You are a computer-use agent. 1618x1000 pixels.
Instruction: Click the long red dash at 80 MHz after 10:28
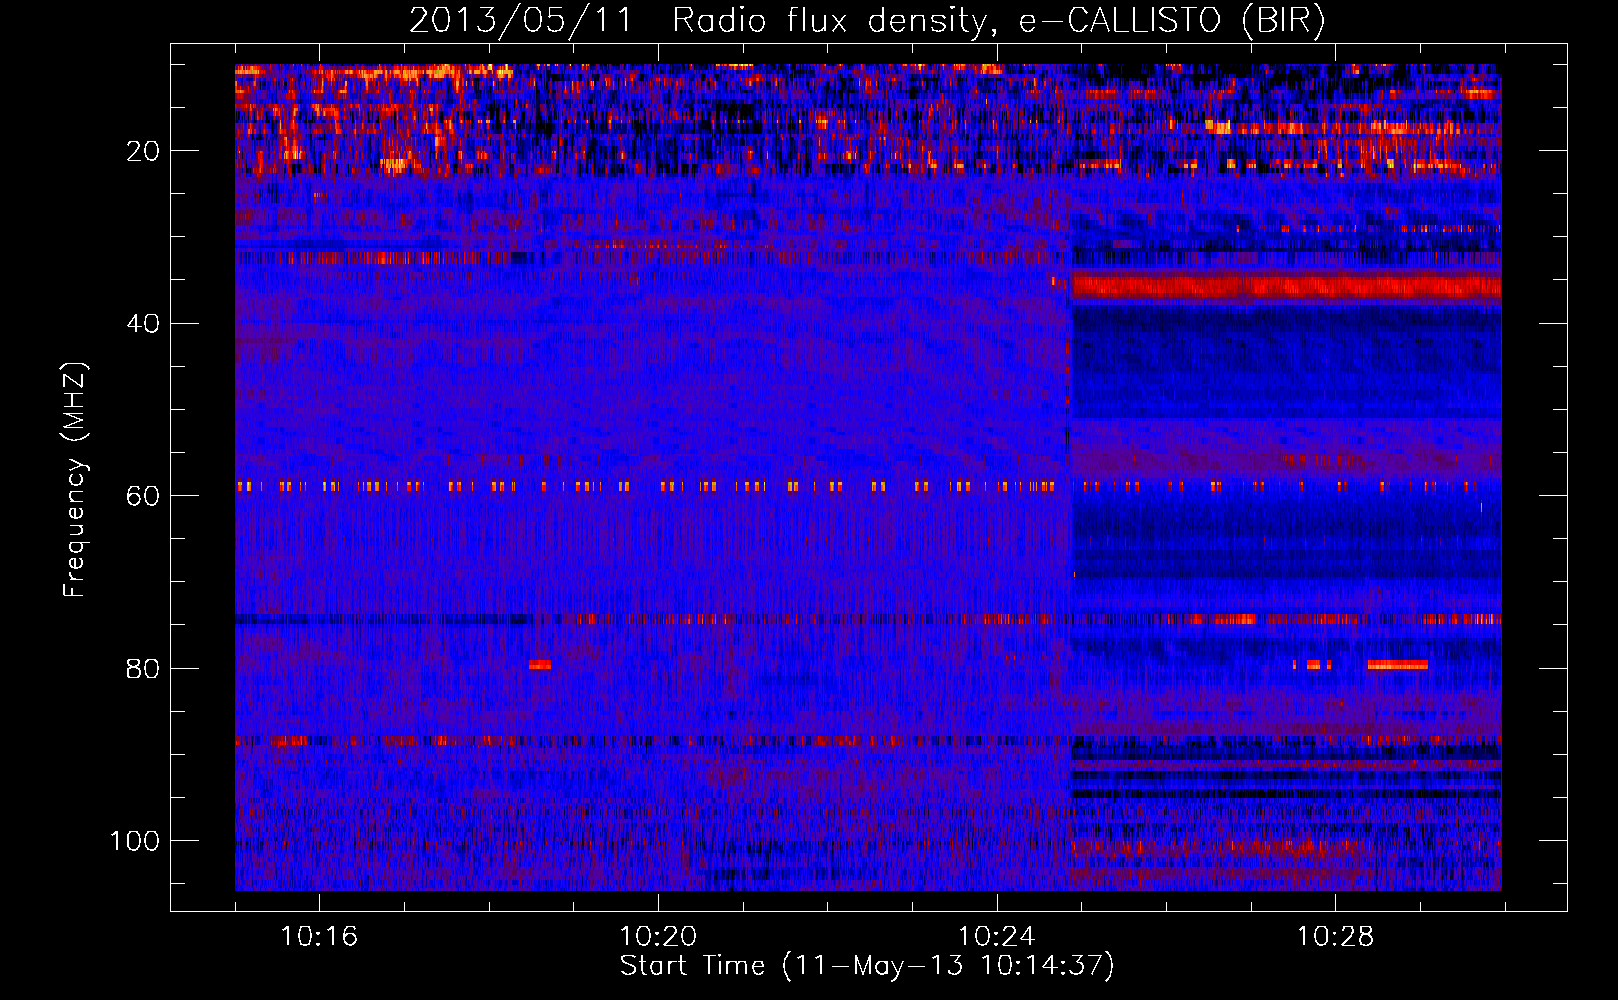1397,665
